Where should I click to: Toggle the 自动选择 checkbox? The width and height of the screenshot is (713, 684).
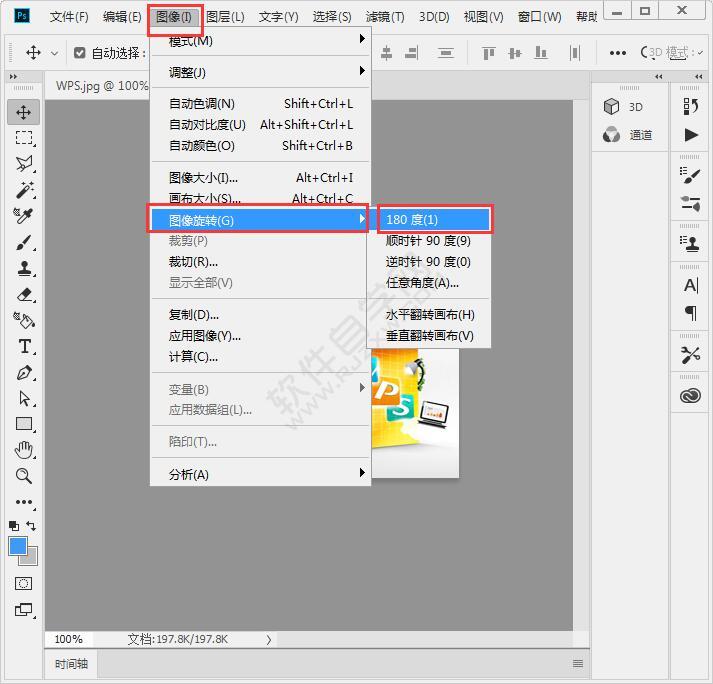tap(80, 53)
